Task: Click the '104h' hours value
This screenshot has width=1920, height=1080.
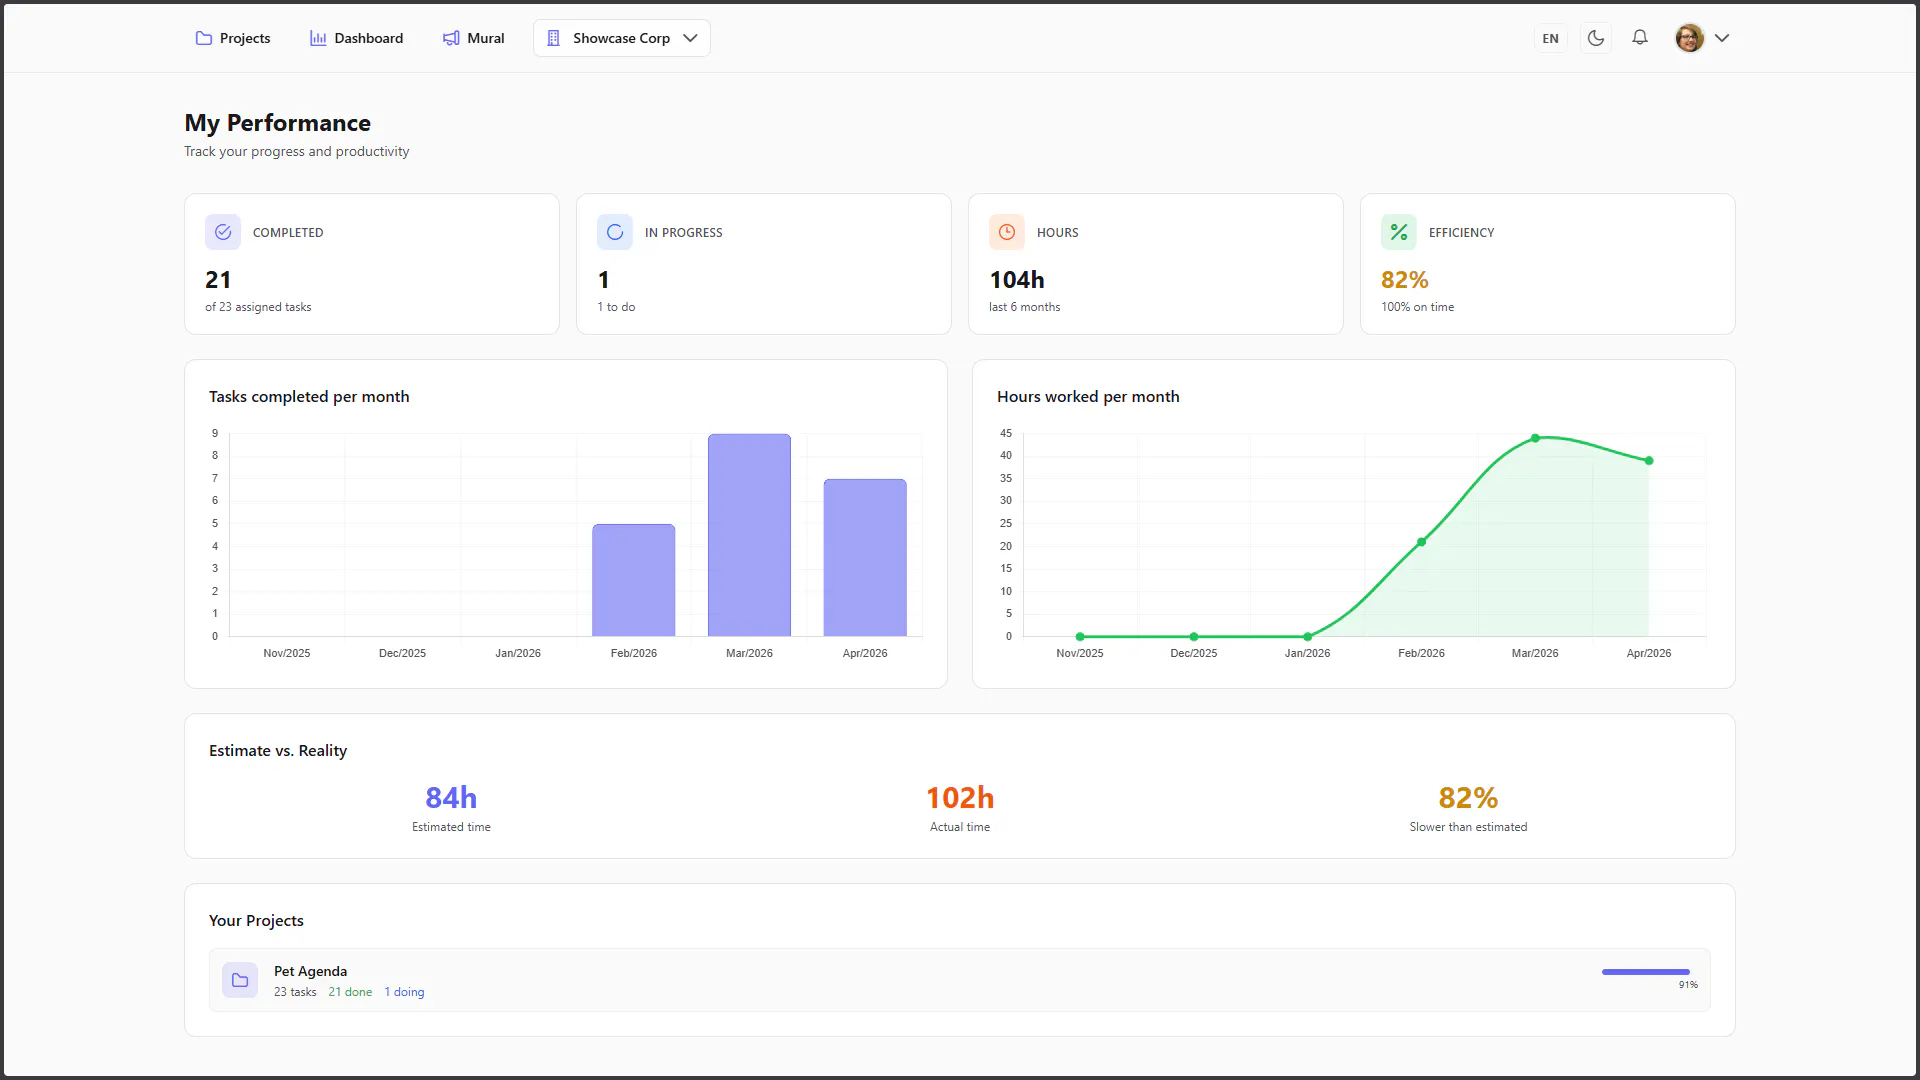Action: [x=1017, y=280]
